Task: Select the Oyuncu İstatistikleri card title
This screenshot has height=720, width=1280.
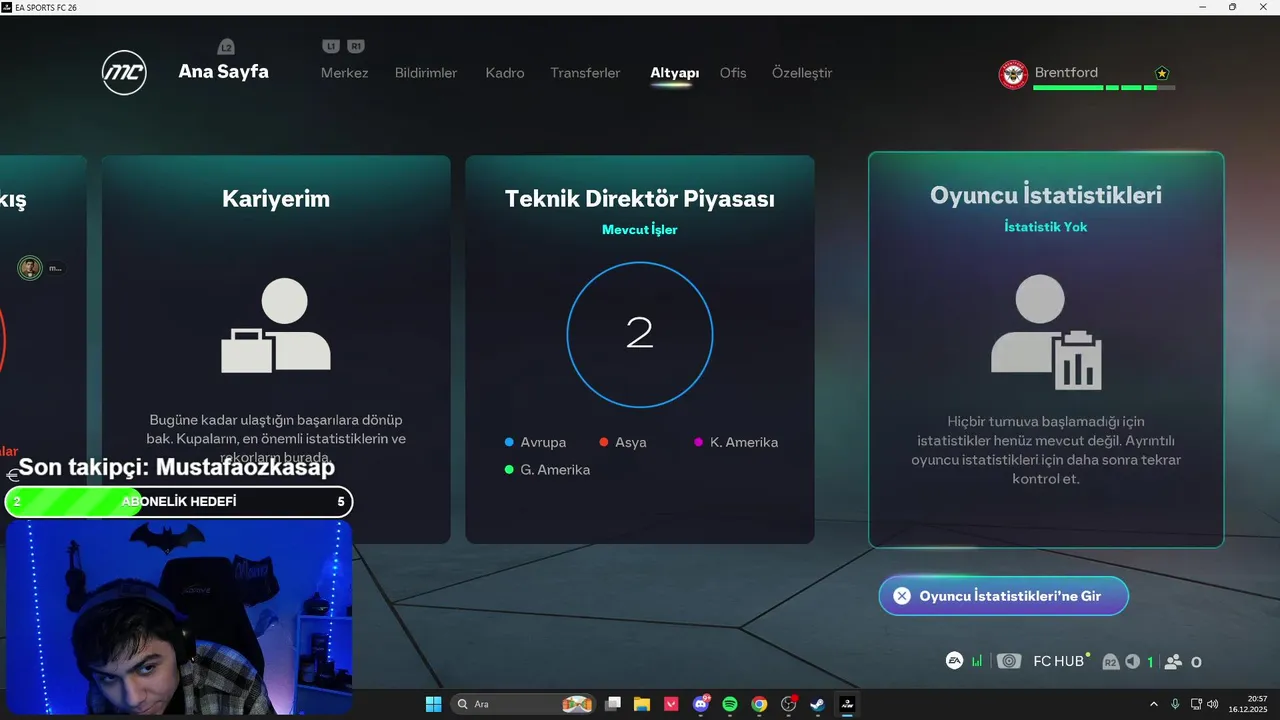Action: pos(1046,195)
